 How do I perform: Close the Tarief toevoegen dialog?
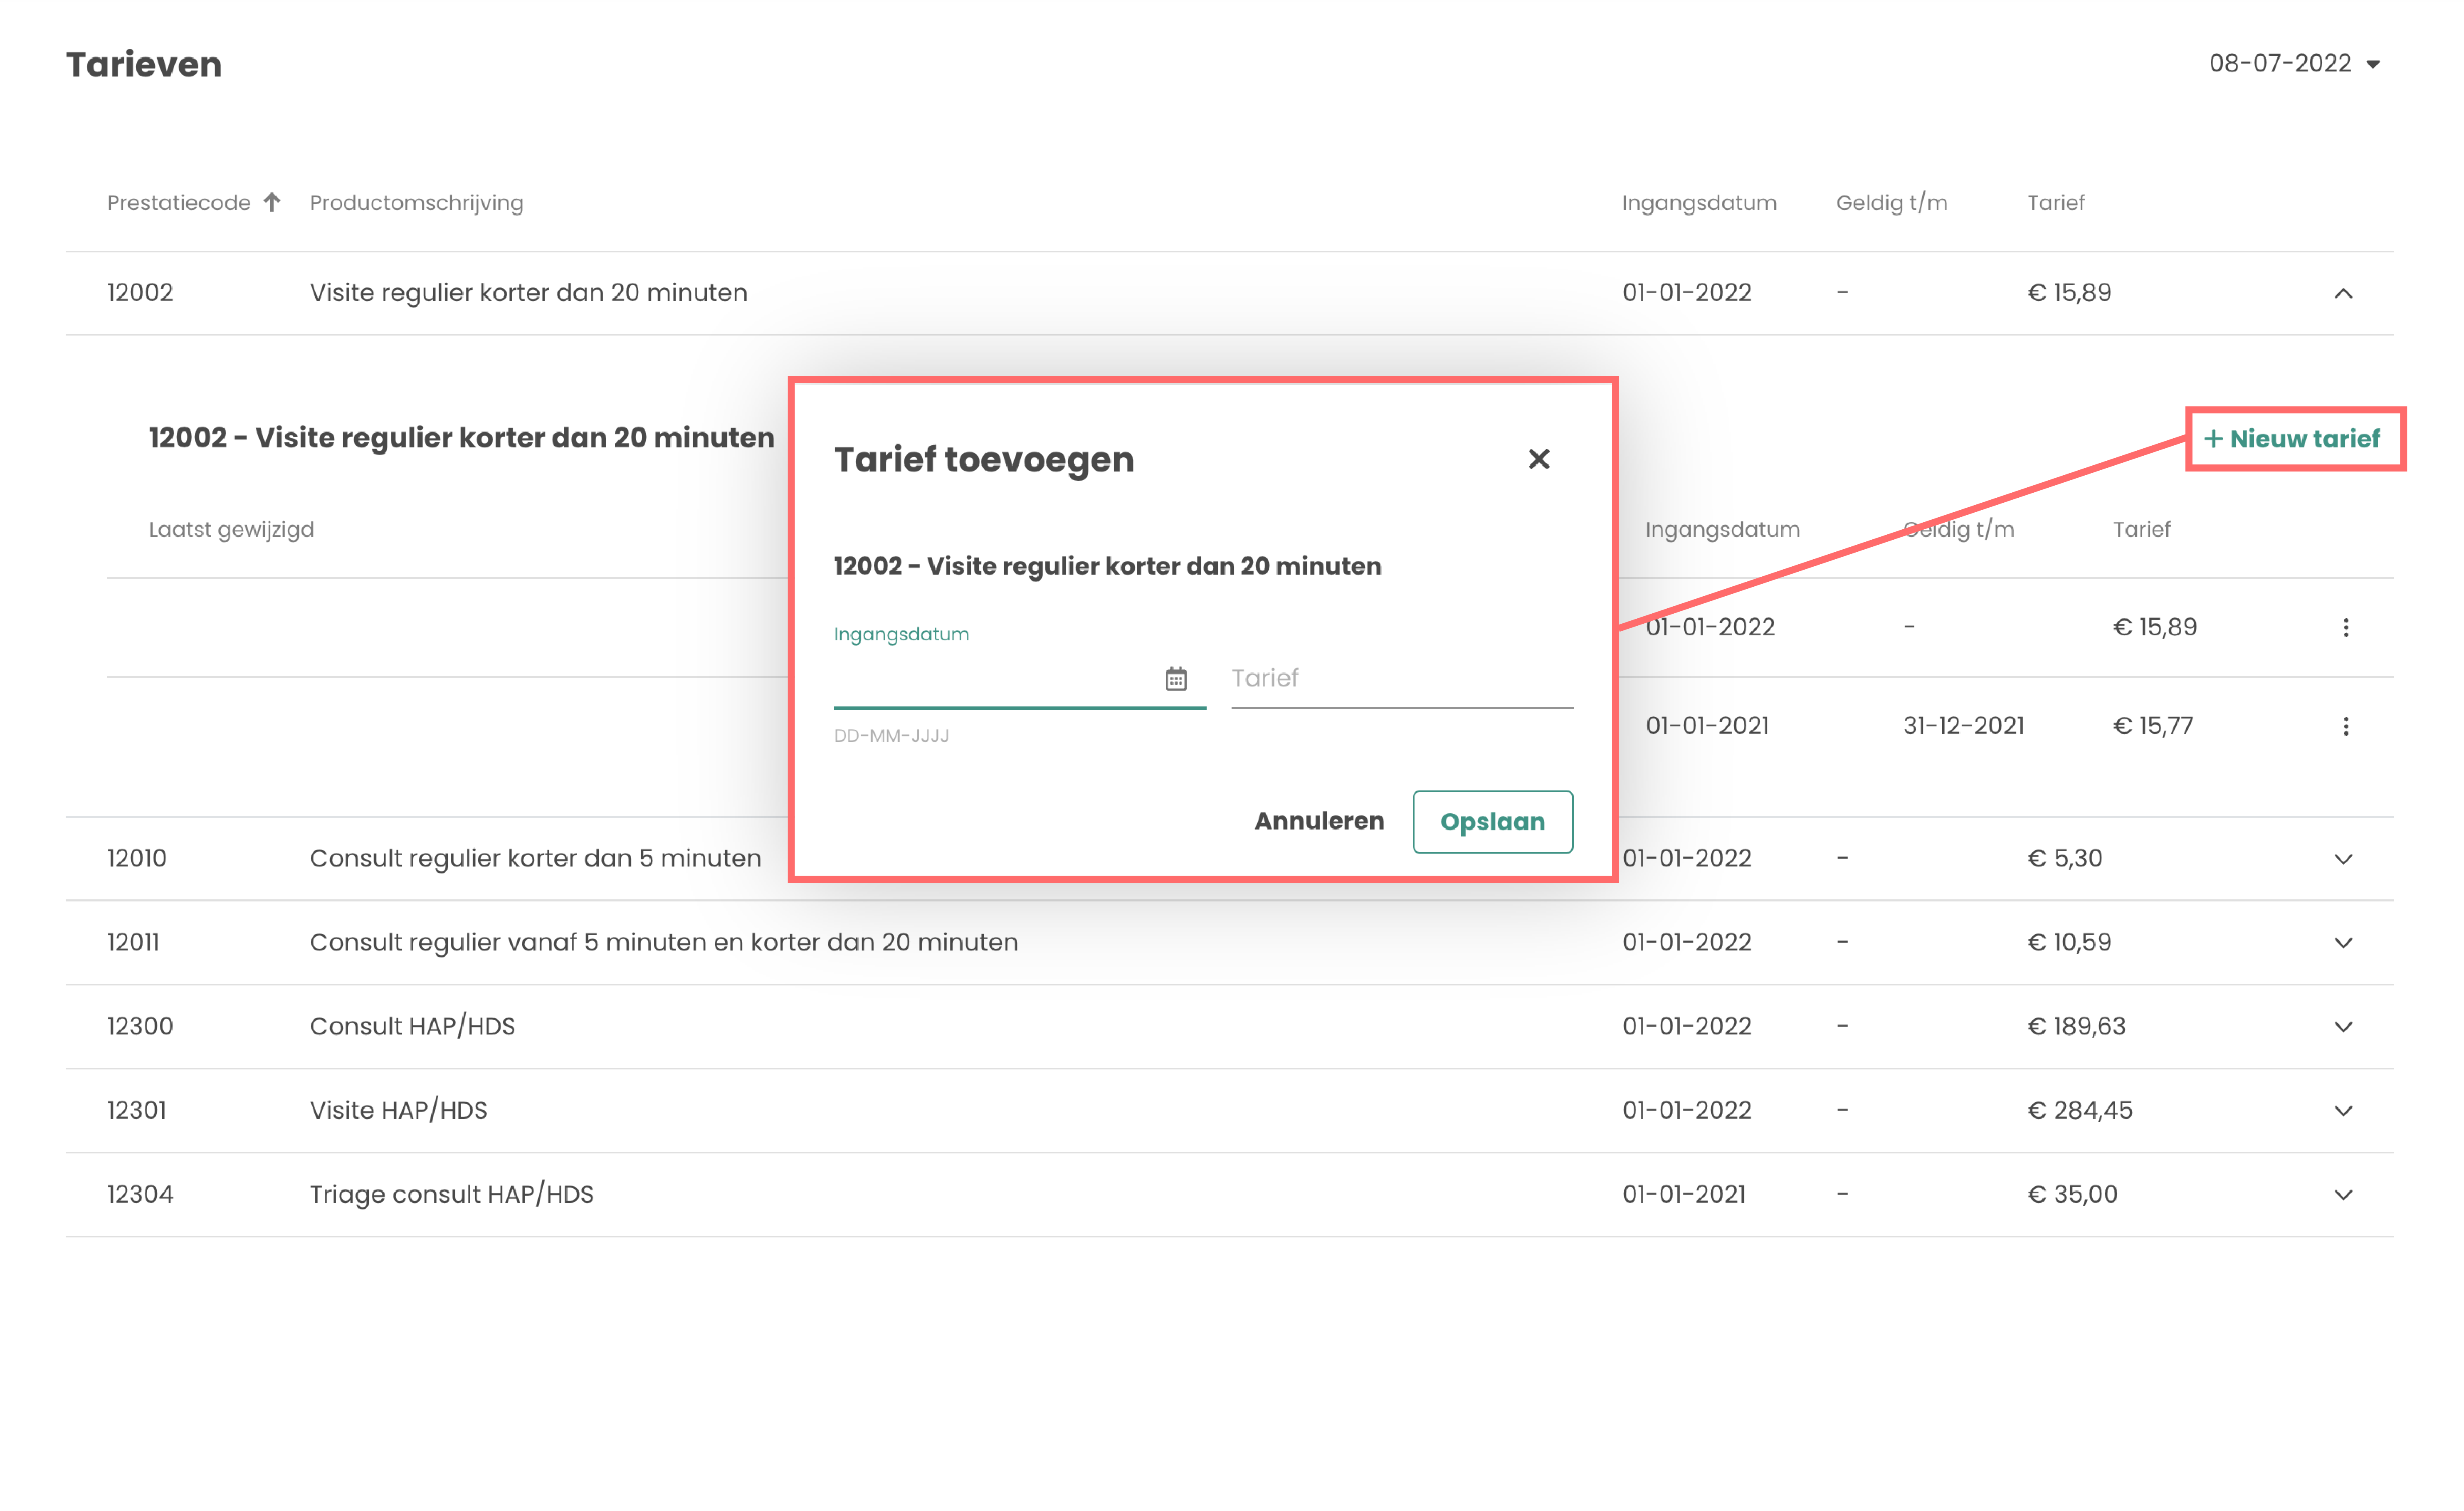1538,459
